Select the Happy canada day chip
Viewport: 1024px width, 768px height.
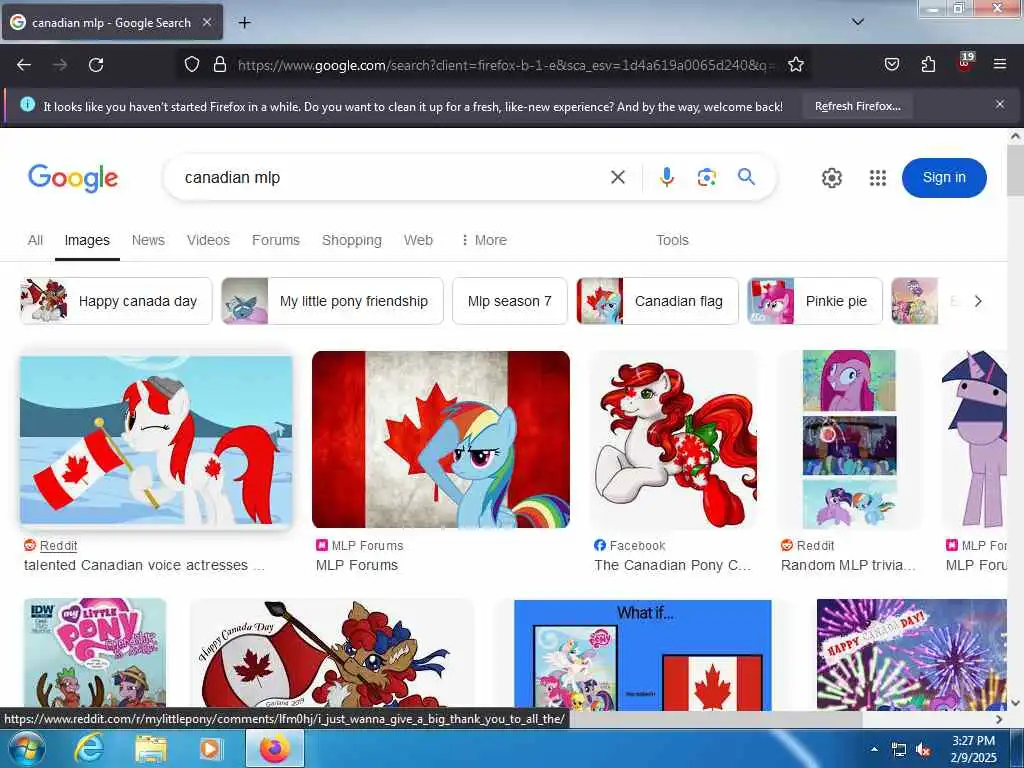[x=116, y=301]
